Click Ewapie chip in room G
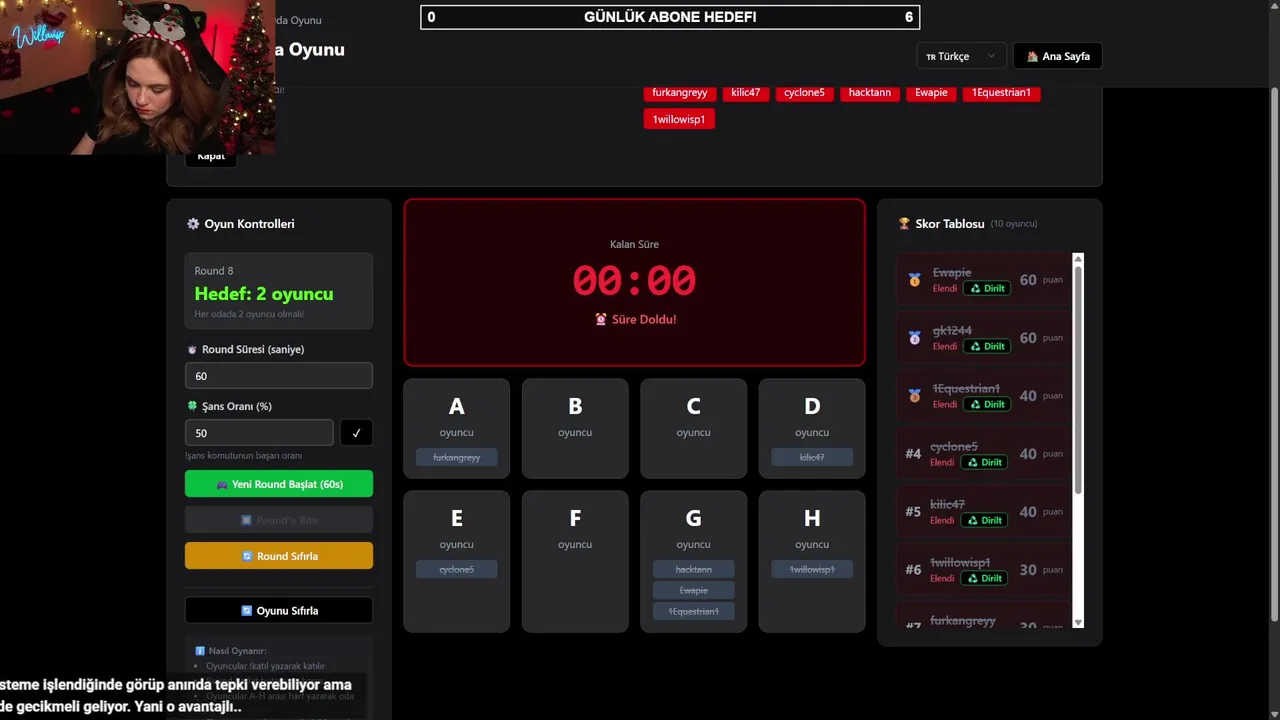Screen dimensions: 1280x720 point(694,590)
